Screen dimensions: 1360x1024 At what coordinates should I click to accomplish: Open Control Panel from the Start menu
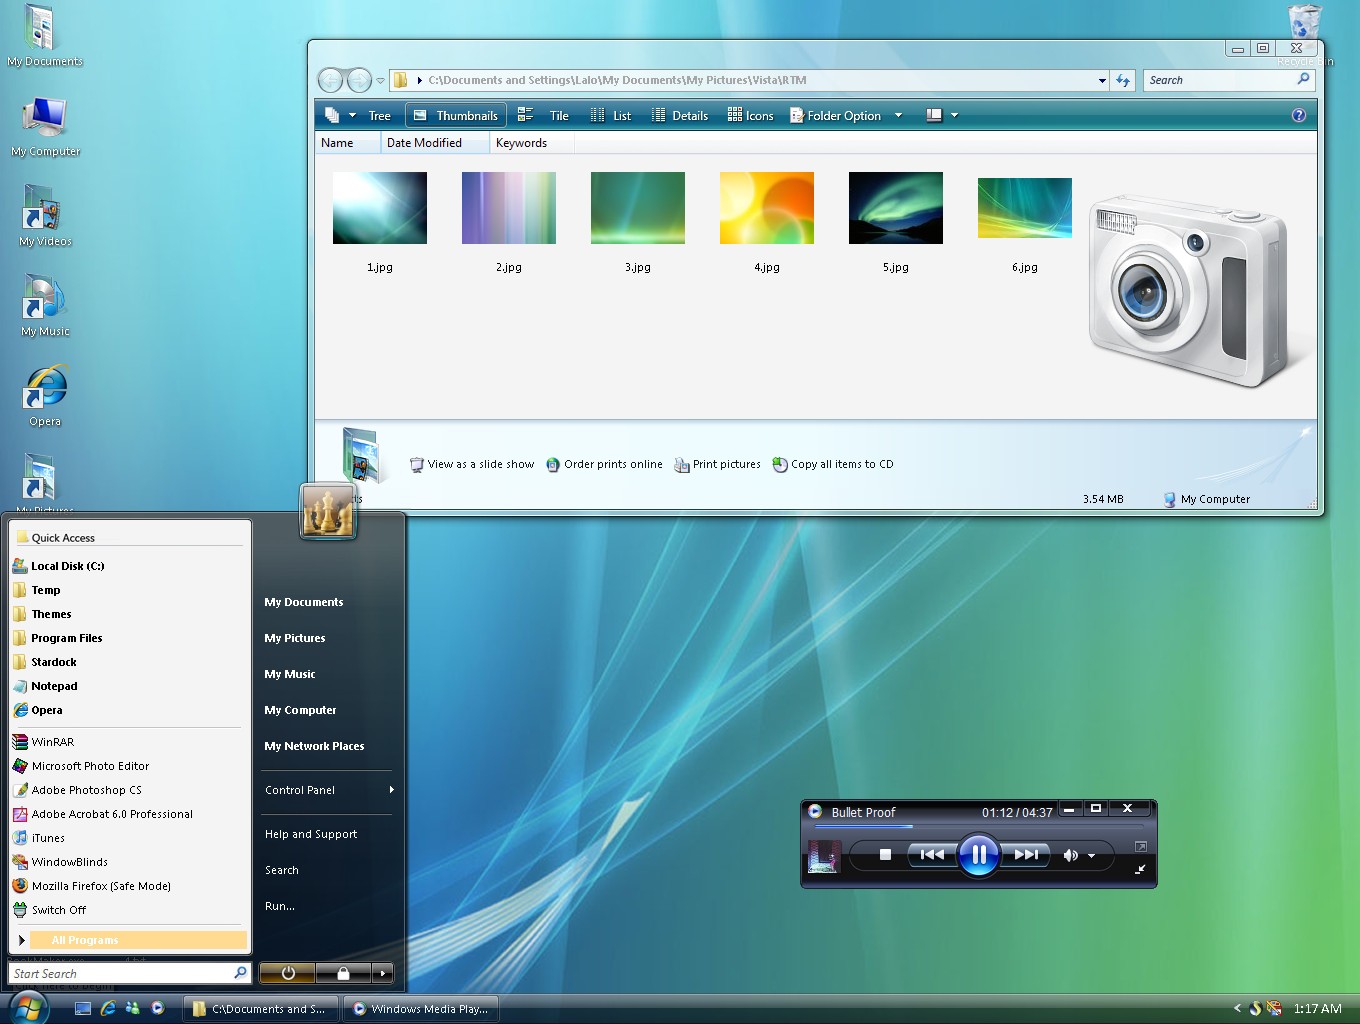[298, 790]
